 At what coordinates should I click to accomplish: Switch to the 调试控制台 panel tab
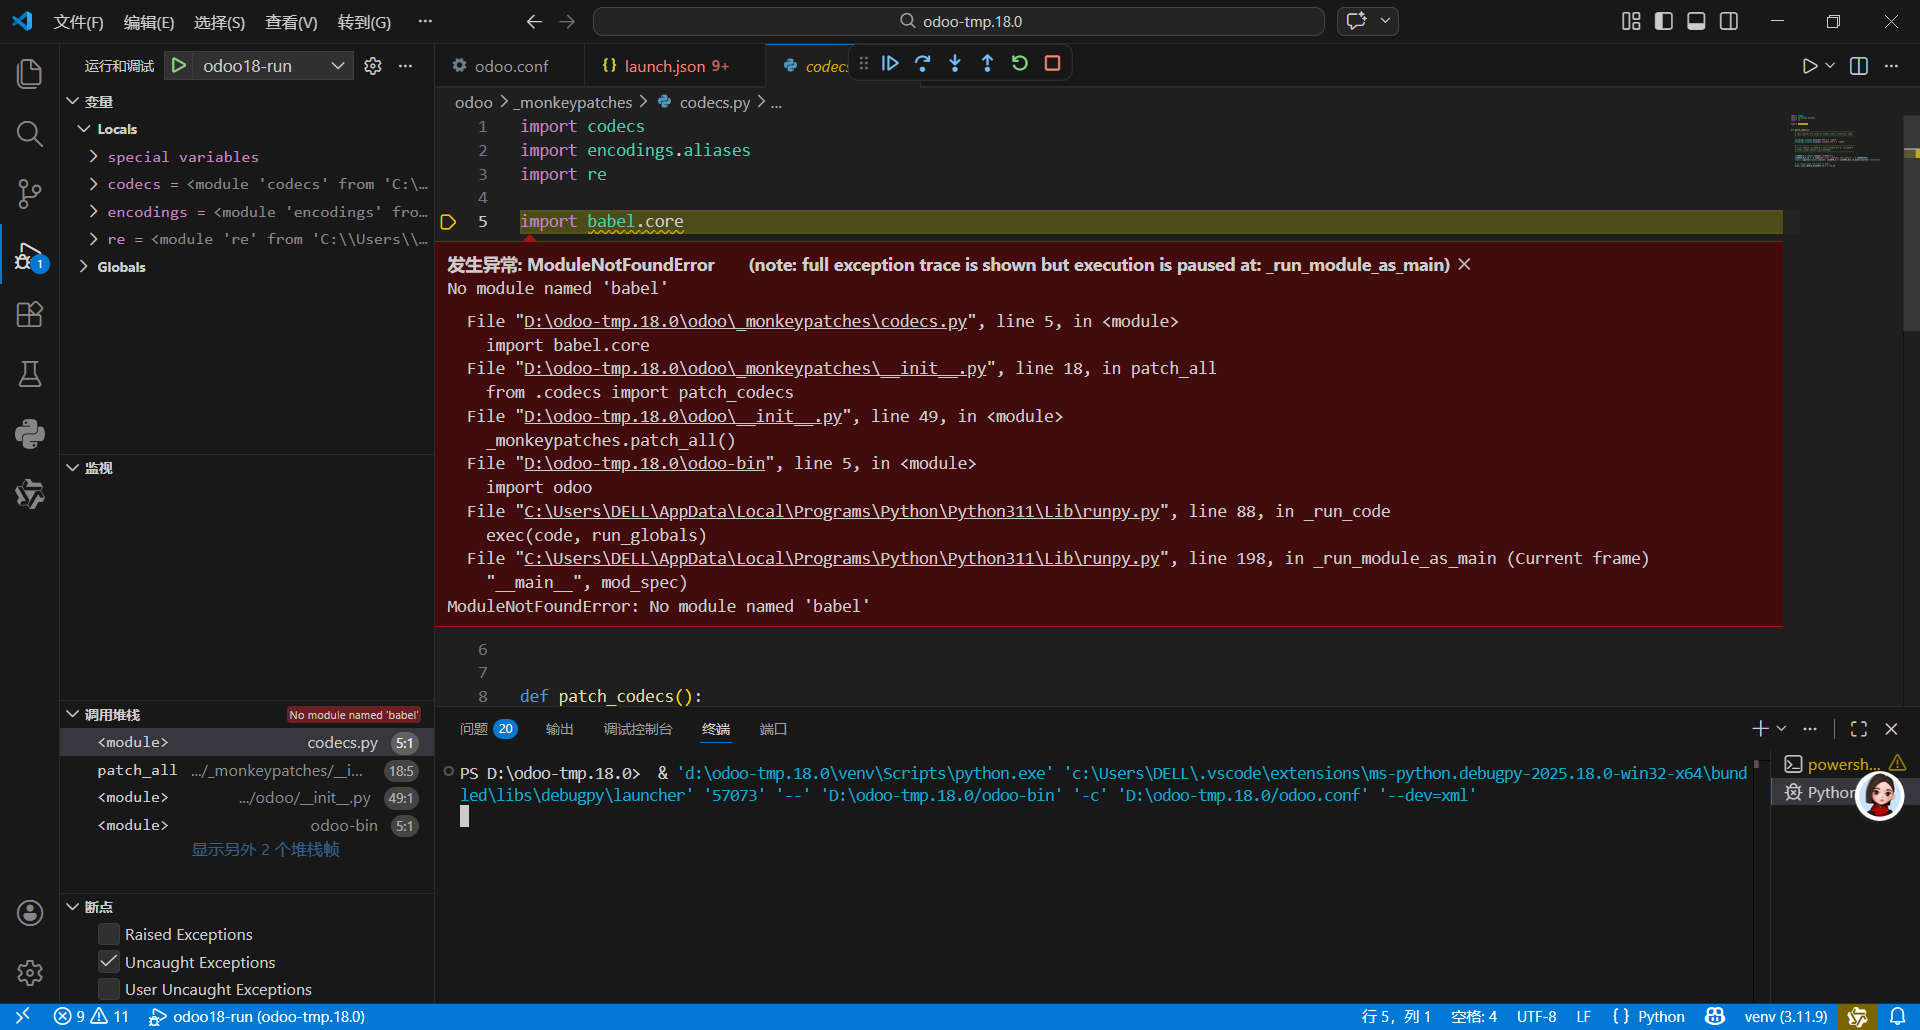637,729
